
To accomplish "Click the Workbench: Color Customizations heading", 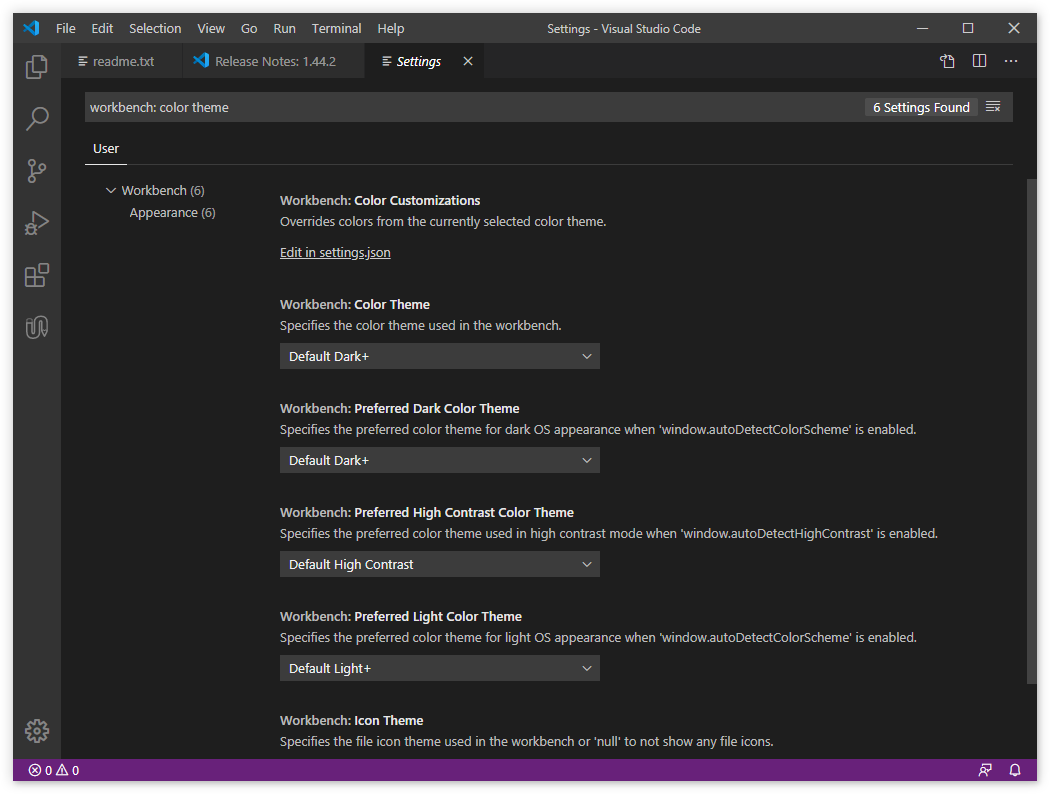I will (x=380, y=200).
